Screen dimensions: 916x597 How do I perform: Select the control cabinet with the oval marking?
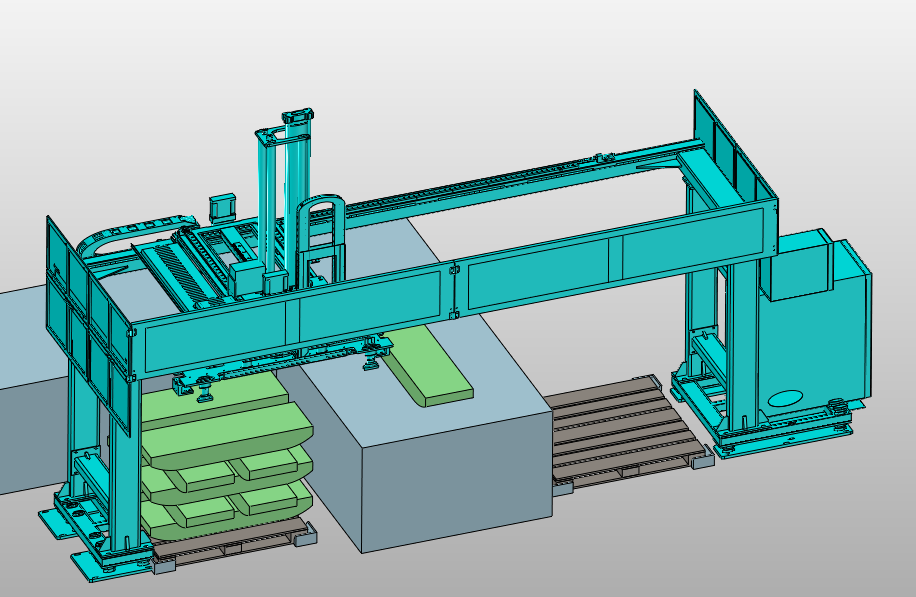(818, 327)
